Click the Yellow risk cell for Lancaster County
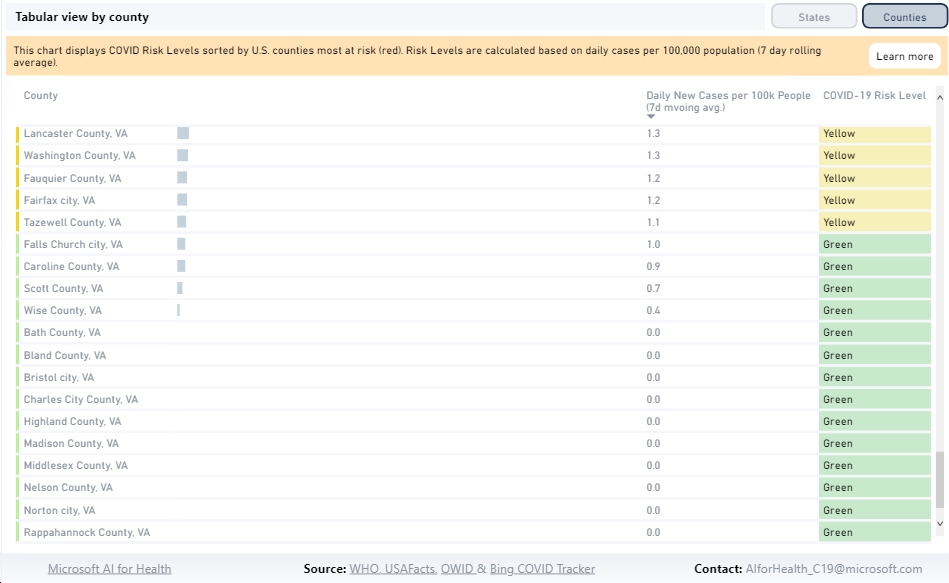Viewport: 949px width, 583px height. [x=875, y=133]
